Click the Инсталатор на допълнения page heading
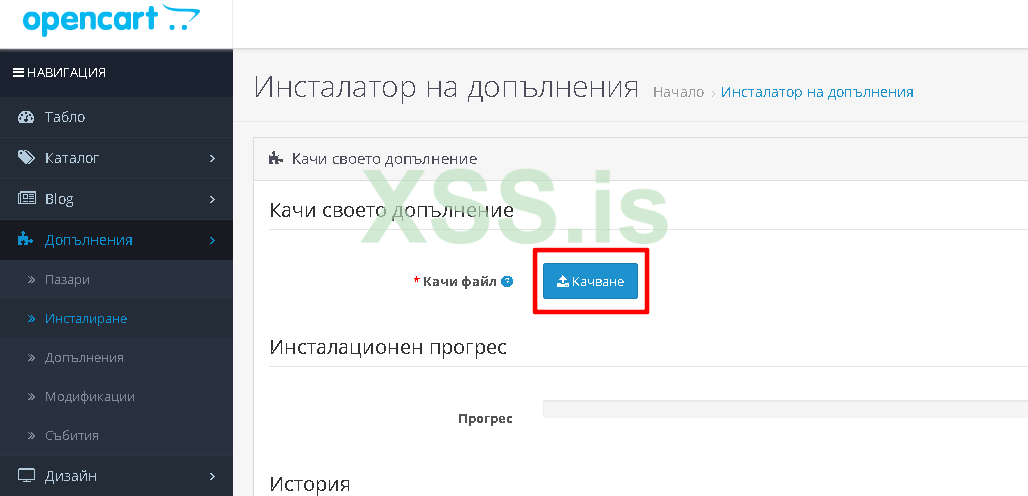Image resolution: width=1028 pixels, height=496 pixels. click(446, 87)
